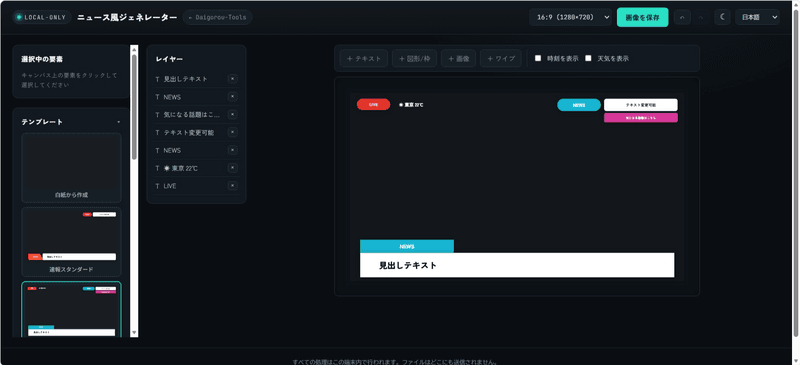
Task: Delete the LIVE layer
Action: 233,186
